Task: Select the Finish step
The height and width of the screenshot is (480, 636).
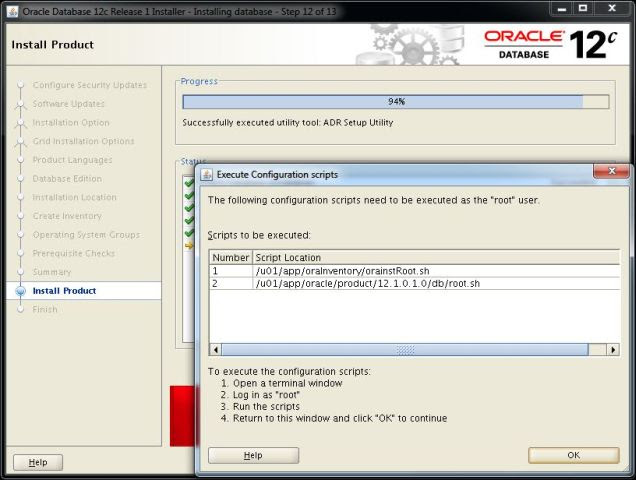Action: (x=45, y=309)
